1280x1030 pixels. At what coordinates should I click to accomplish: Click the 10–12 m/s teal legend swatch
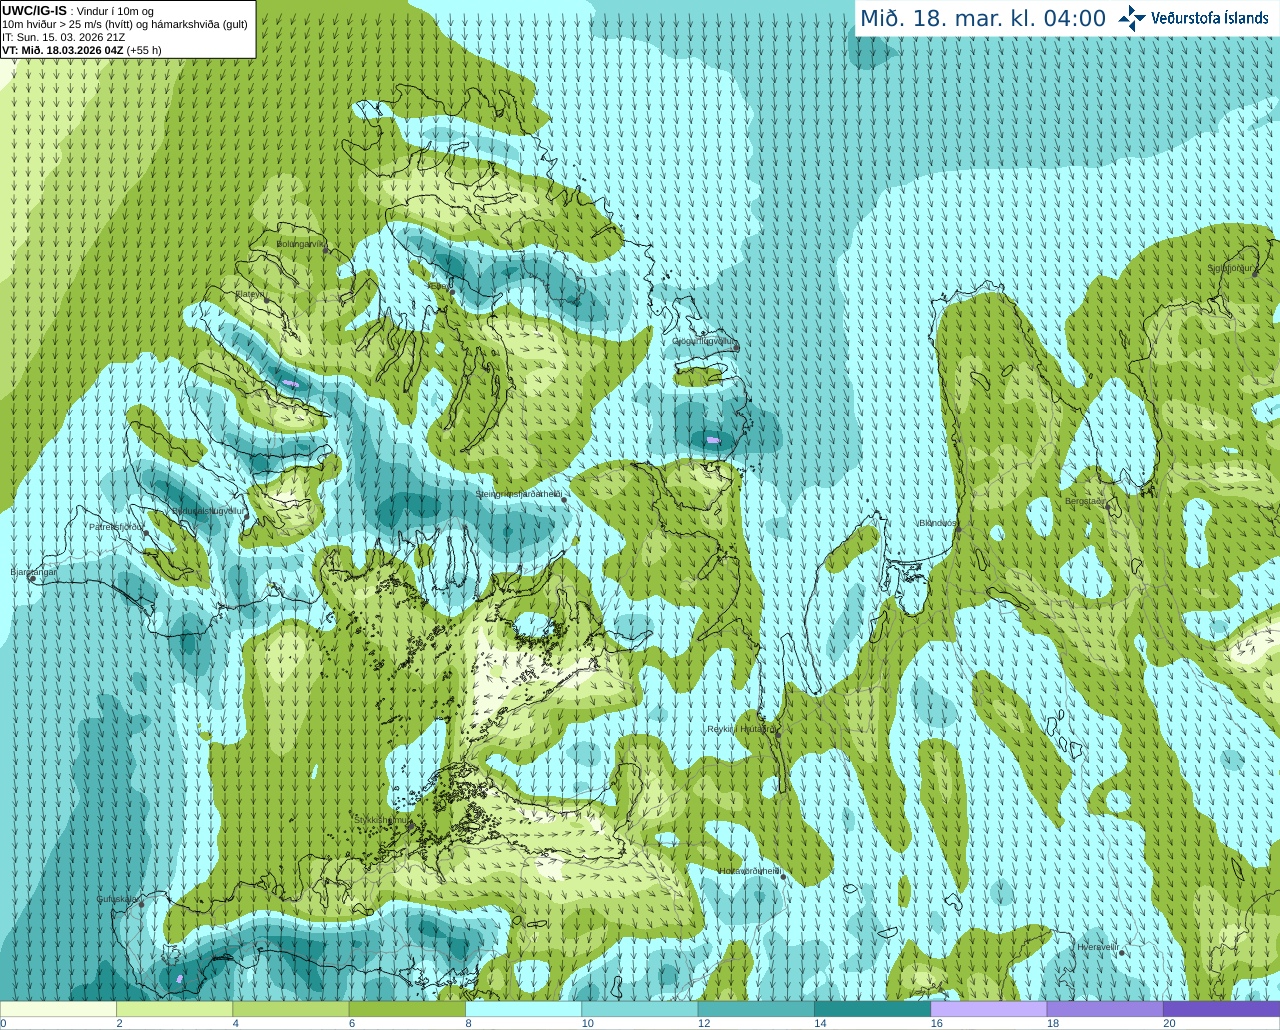click(639, 1009)
